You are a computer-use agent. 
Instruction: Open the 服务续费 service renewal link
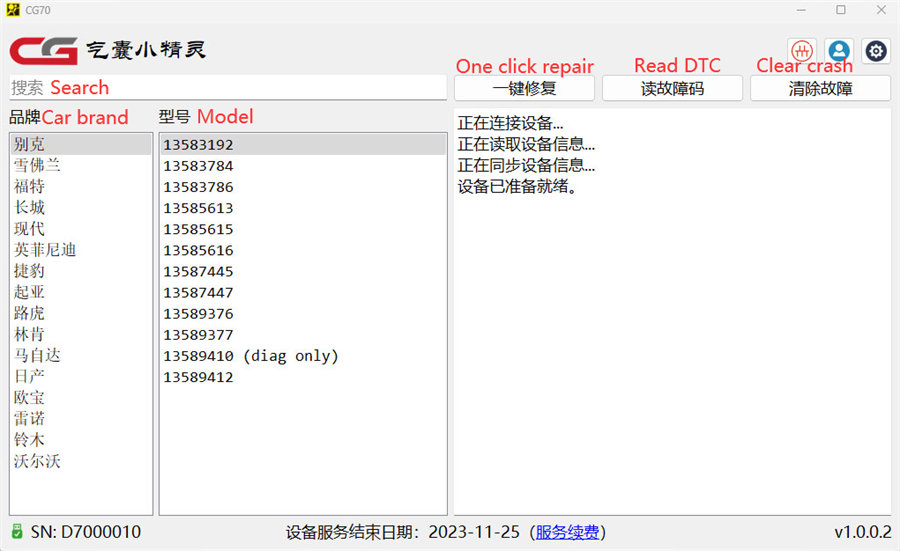568,532
